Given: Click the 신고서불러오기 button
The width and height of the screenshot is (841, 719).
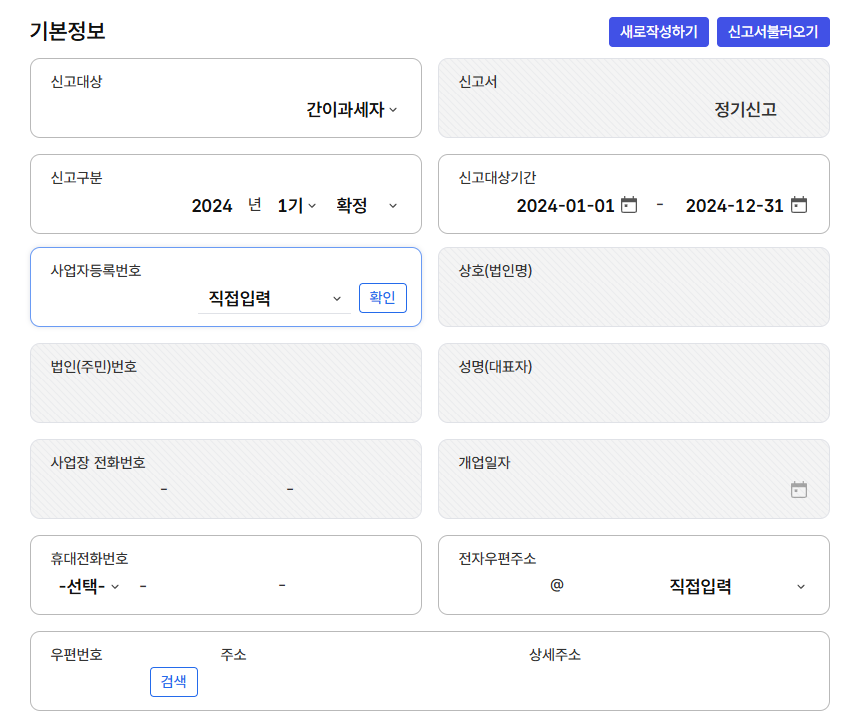Looking at the screenshot, I should (x=773, y=32).
